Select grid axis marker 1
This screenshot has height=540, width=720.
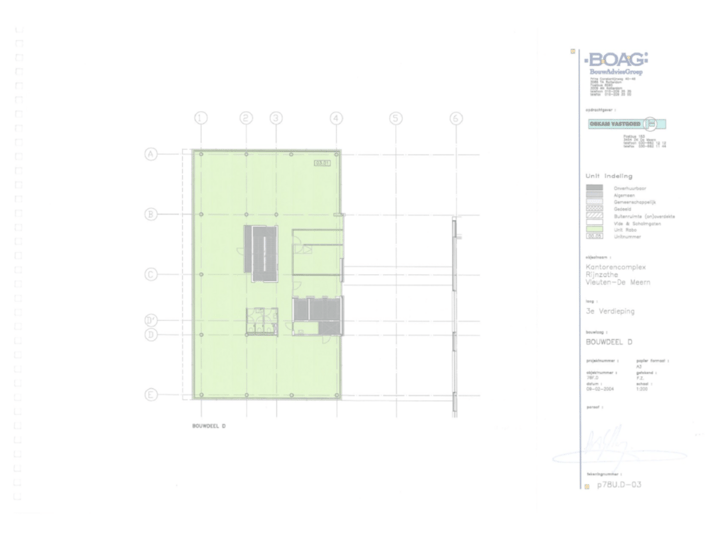(201, 118)
